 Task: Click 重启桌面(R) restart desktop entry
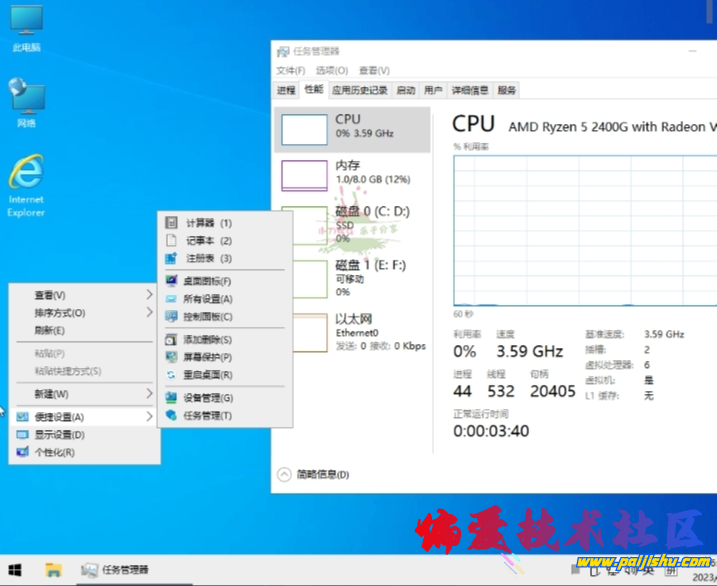pos(208,375)
